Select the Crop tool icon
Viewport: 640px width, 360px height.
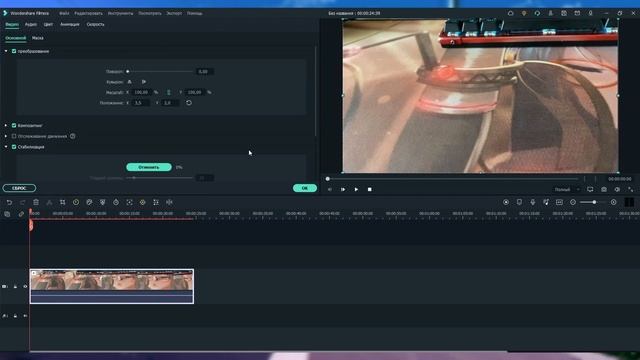point(62,202)
